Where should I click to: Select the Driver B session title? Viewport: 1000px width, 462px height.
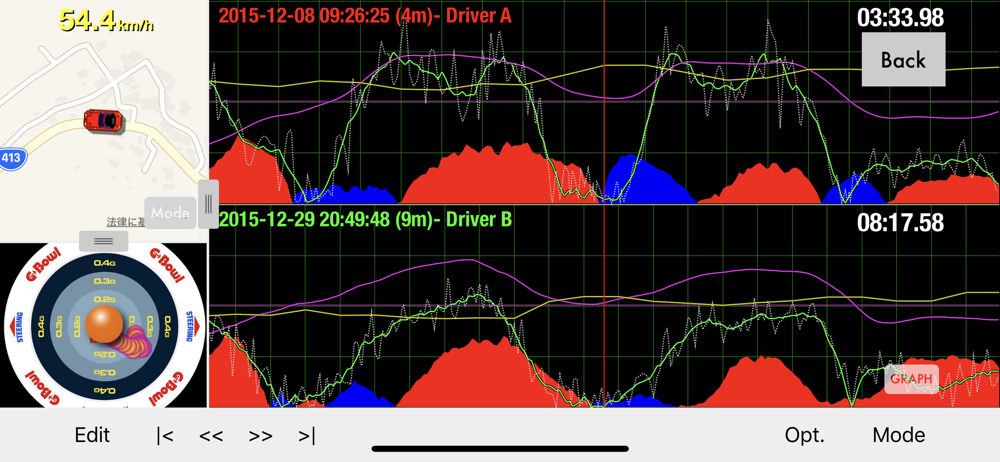[365, 219]
